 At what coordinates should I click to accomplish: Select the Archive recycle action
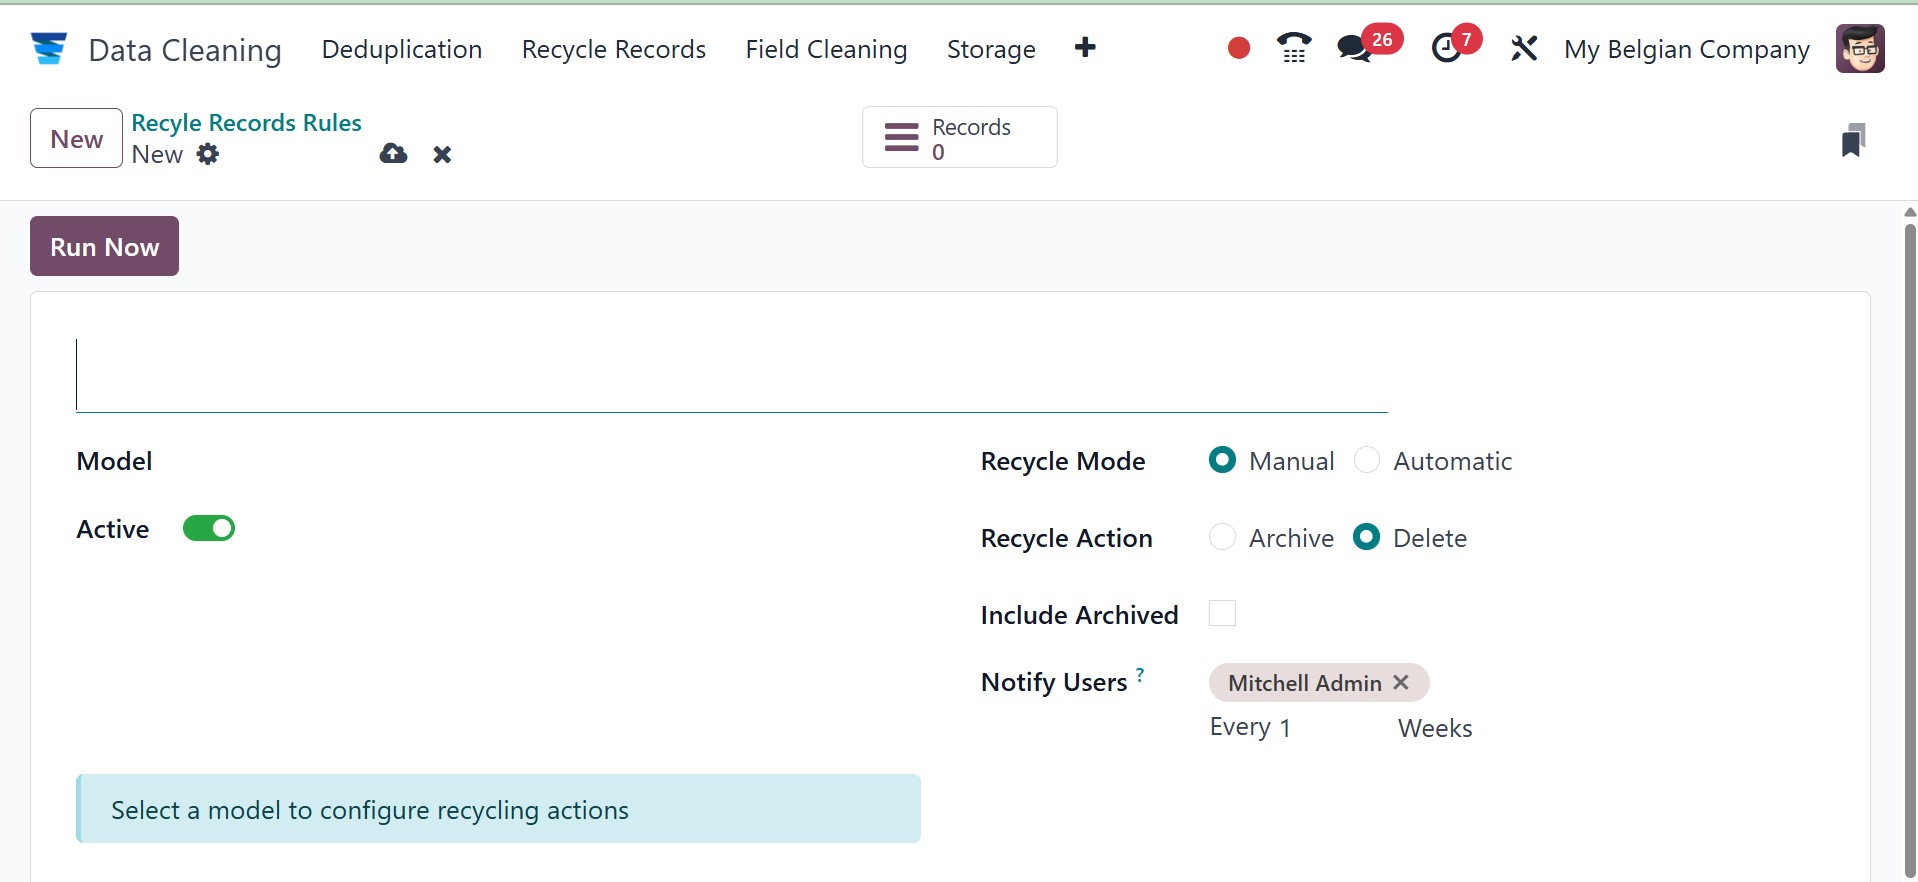pyautogui.click(x=1222, y=537)
